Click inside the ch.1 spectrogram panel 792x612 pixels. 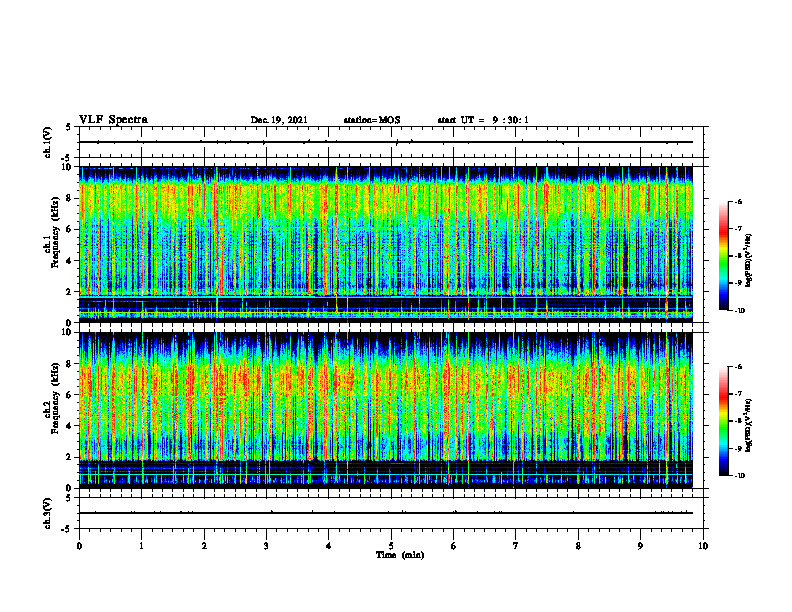point(386,244)
